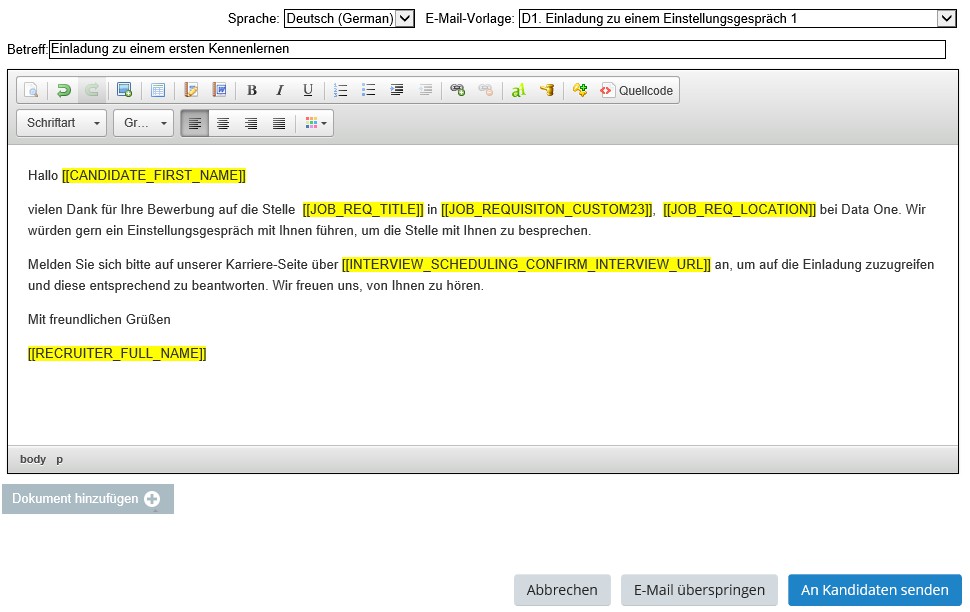Click the An Kandidaten senden button
The image size is (970, 612).
pyautogui.click(x=874, y=590)
